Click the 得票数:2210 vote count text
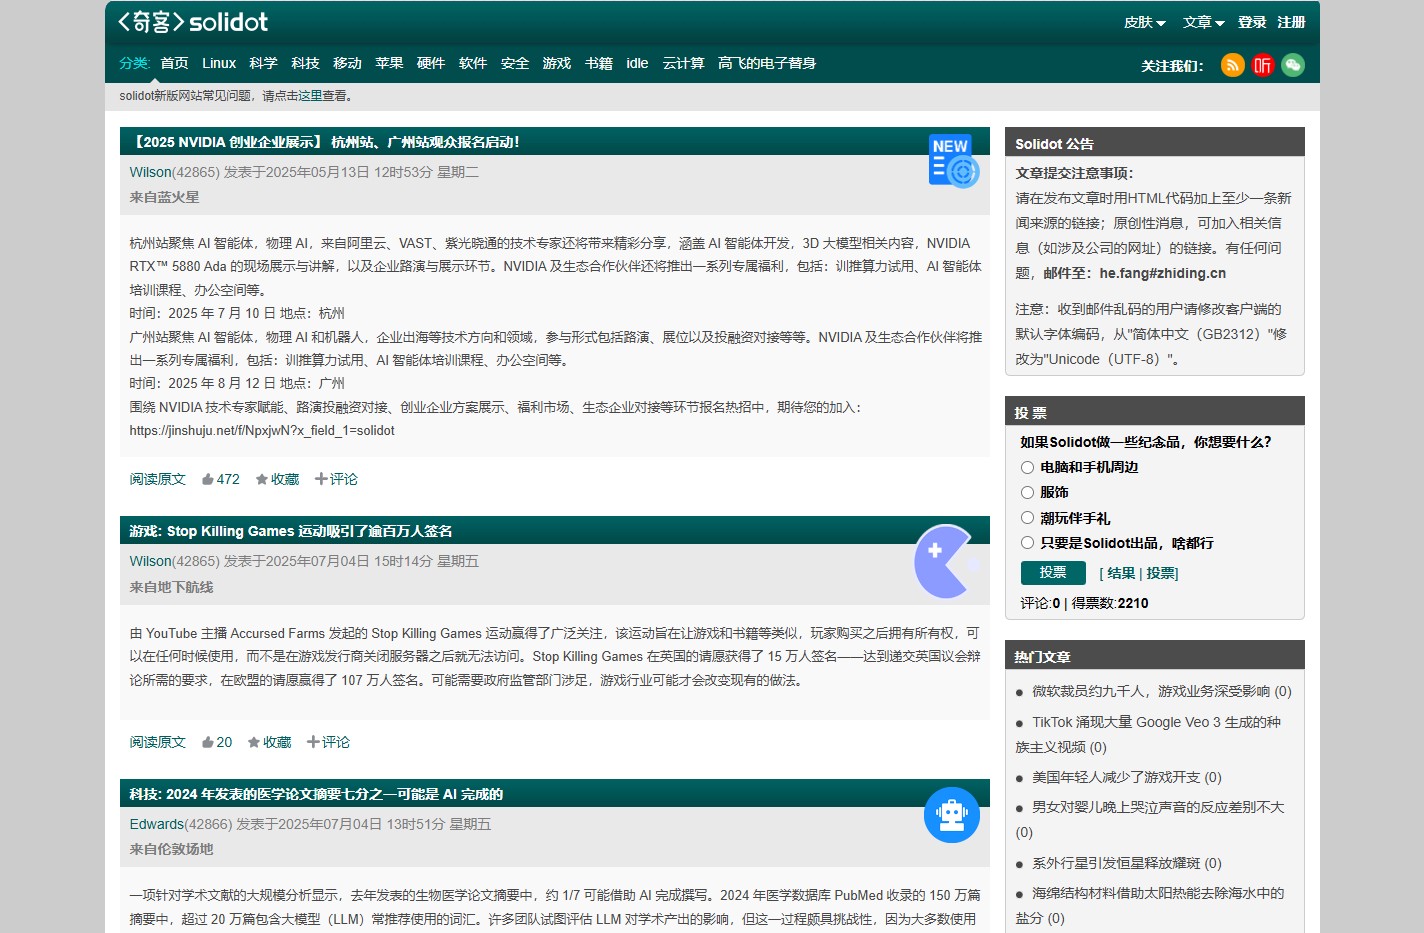The height and width of the screenshot is (933, 1424). pos(1110,603)
